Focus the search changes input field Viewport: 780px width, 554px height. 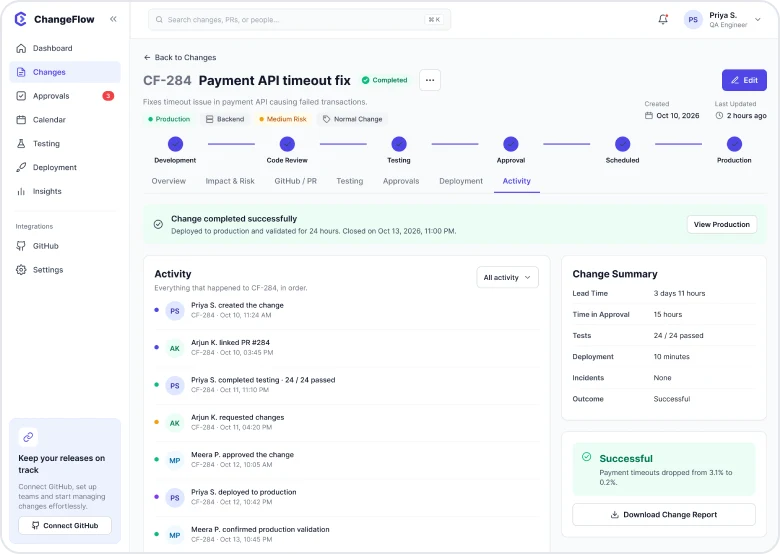299,20
